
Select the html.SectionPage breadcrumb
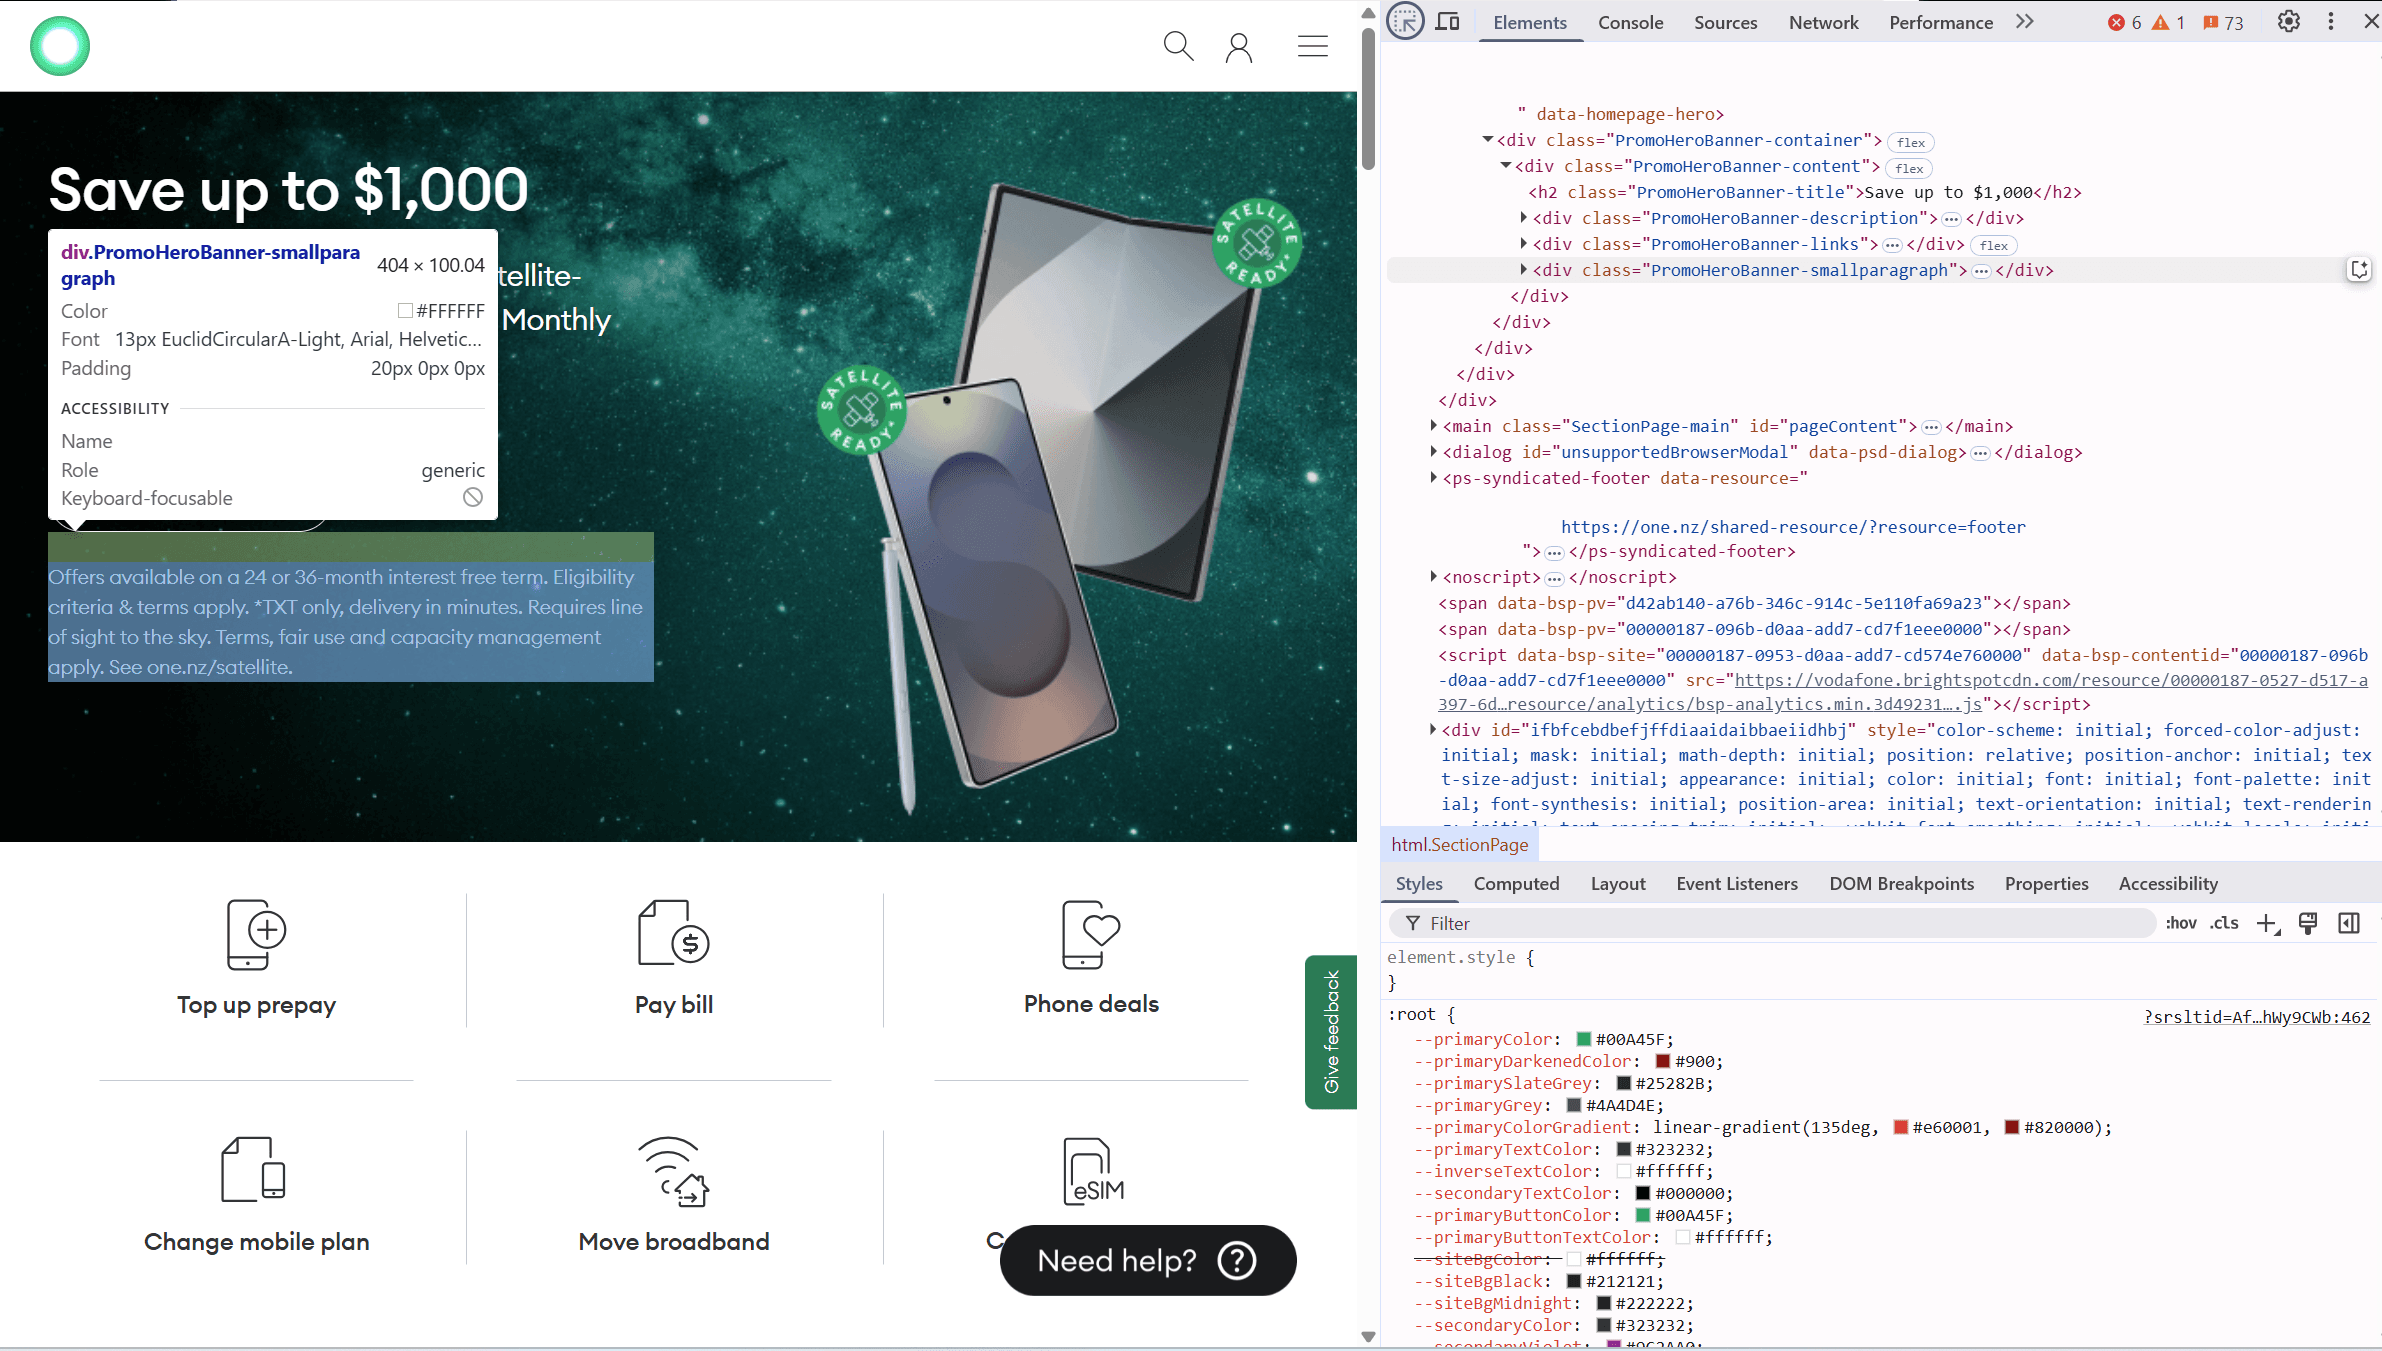[1460, 845]
